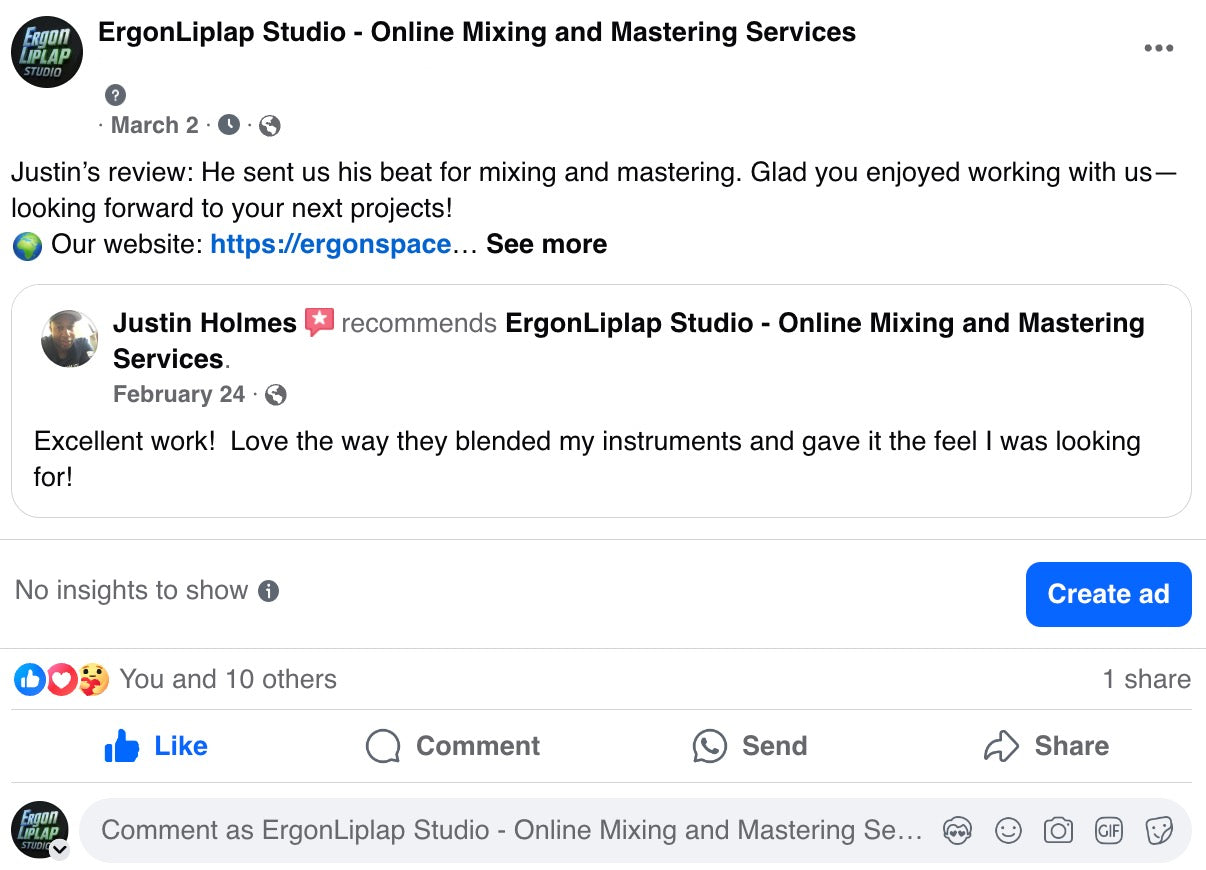Open the three-dots post options menu
This screenshot has height=870, width=1206.
pyautogui.click(x=1158, y=49)
